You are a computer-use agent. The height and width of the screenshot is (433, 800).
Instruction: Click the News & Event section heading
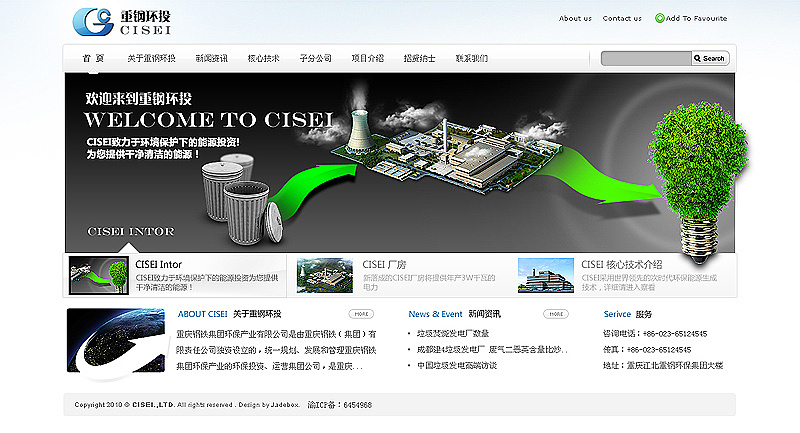tap(454, 314)
